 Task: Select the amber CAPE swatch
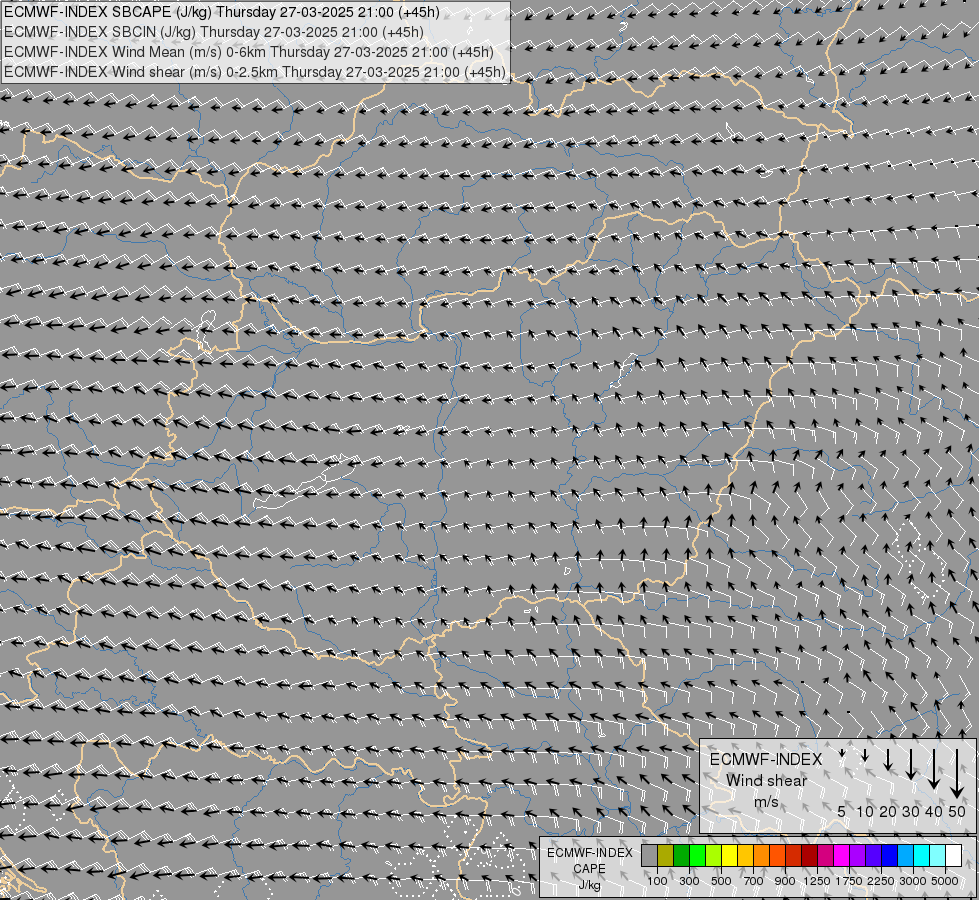click(745, 855)
